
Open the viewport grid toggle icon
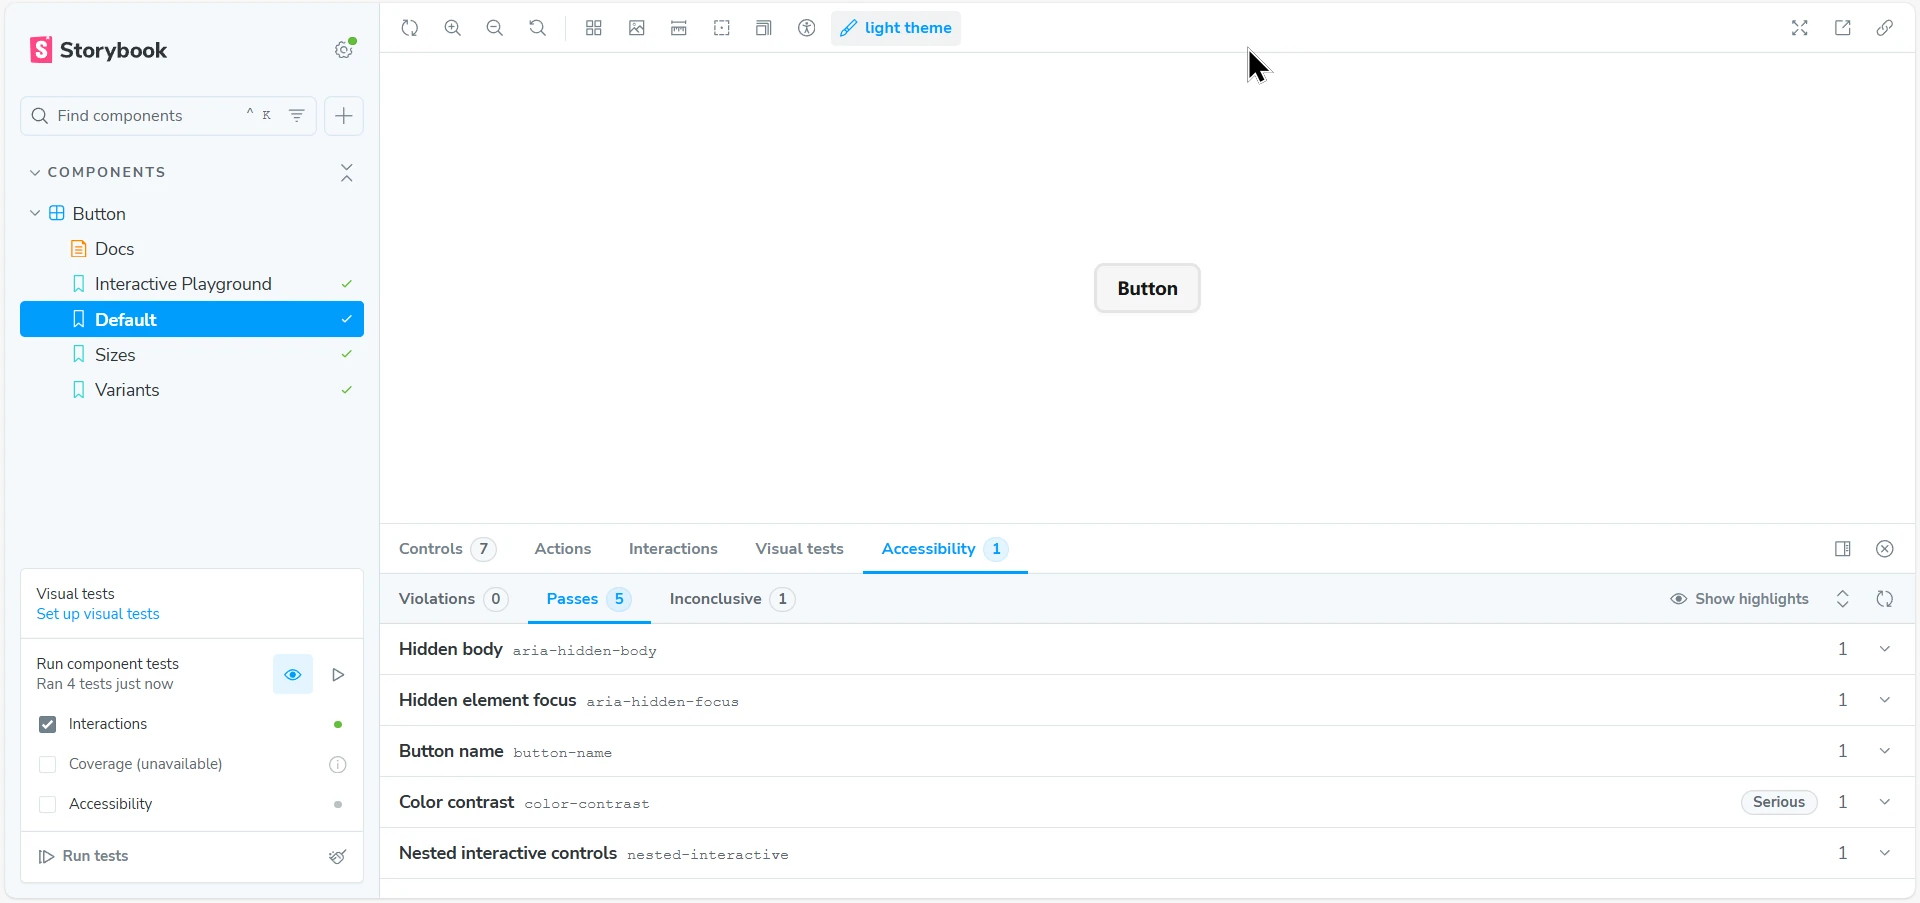point(594,28)
